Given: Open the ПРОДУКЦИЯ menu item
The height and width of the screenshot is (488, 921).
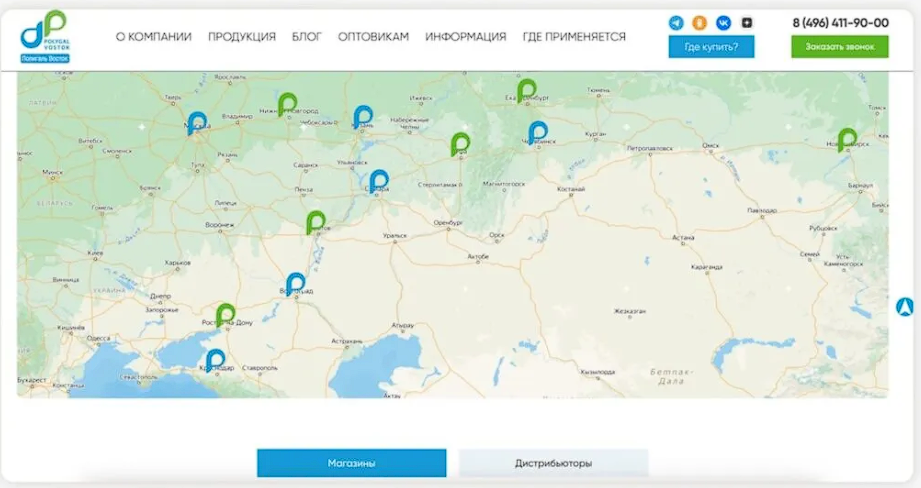Looking at the screenshot, I should pos(242,37).
